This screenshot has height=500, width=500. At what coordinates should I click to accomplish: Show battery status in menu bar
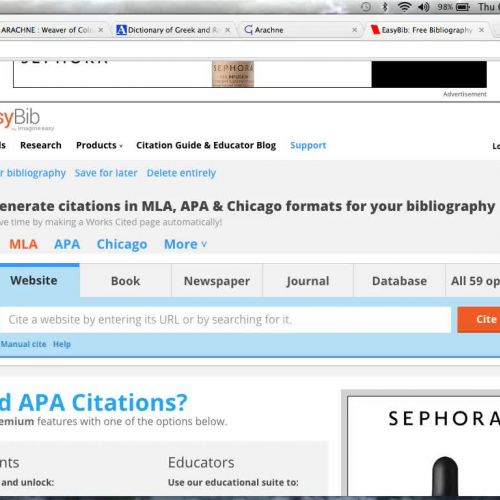coord(454,7)
